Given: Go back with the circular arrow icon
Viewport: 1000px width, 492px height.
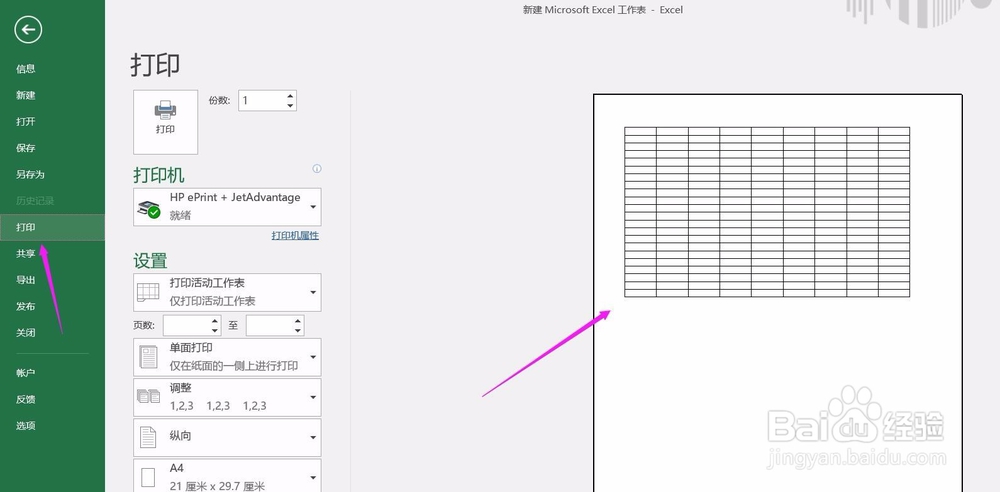Looking at the screenshot, I should coord(28,29).
